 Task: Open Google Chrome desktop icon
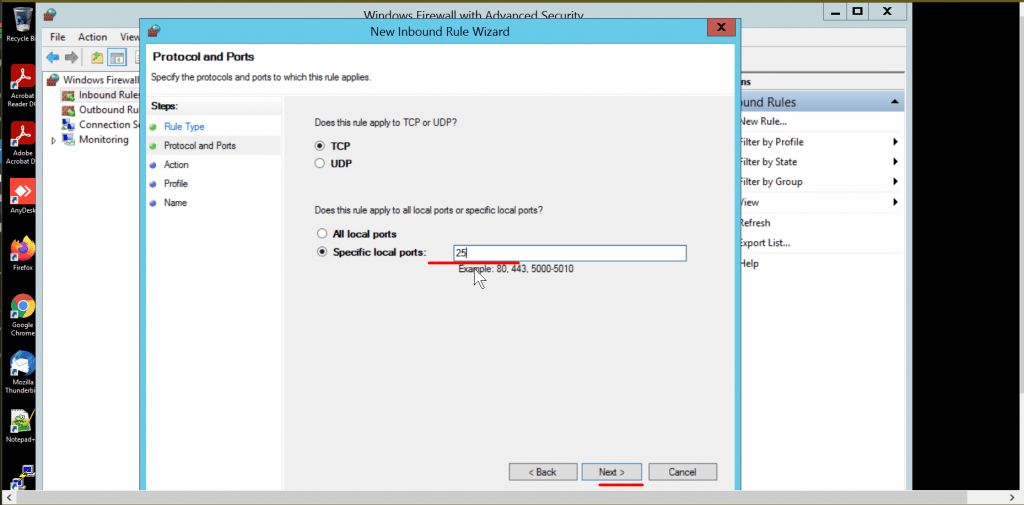22,308
